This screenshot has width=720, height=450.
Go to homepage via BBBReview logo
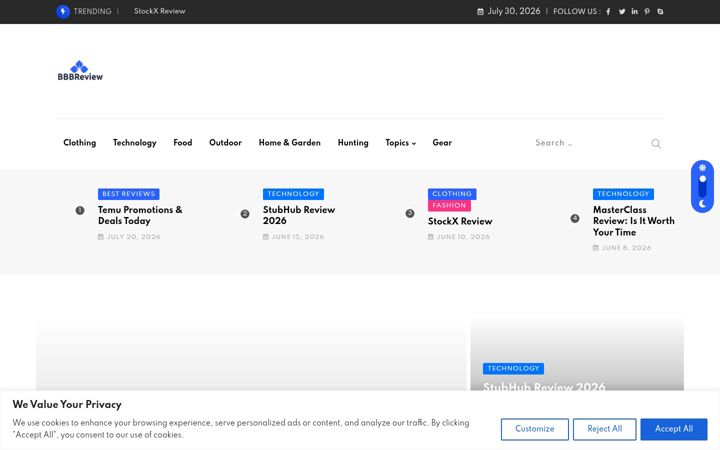[x=80, y=71]
